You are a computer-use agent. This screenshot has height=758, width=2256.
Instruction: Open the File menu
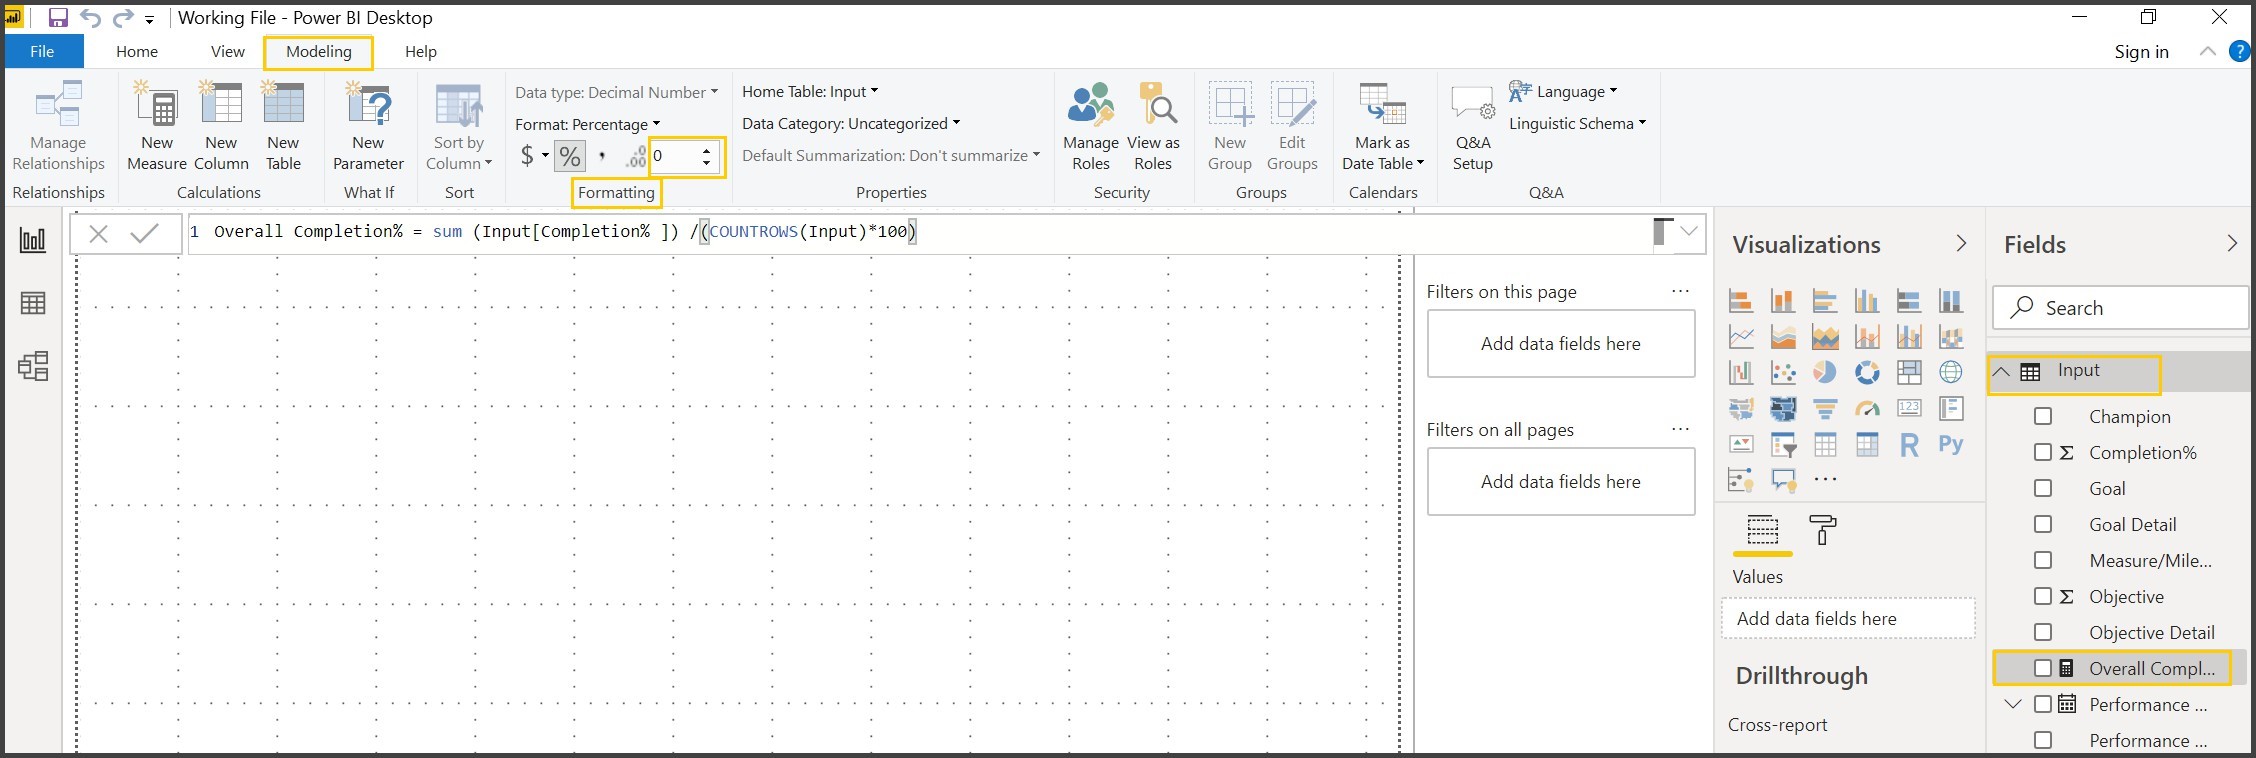coord(42,51)
